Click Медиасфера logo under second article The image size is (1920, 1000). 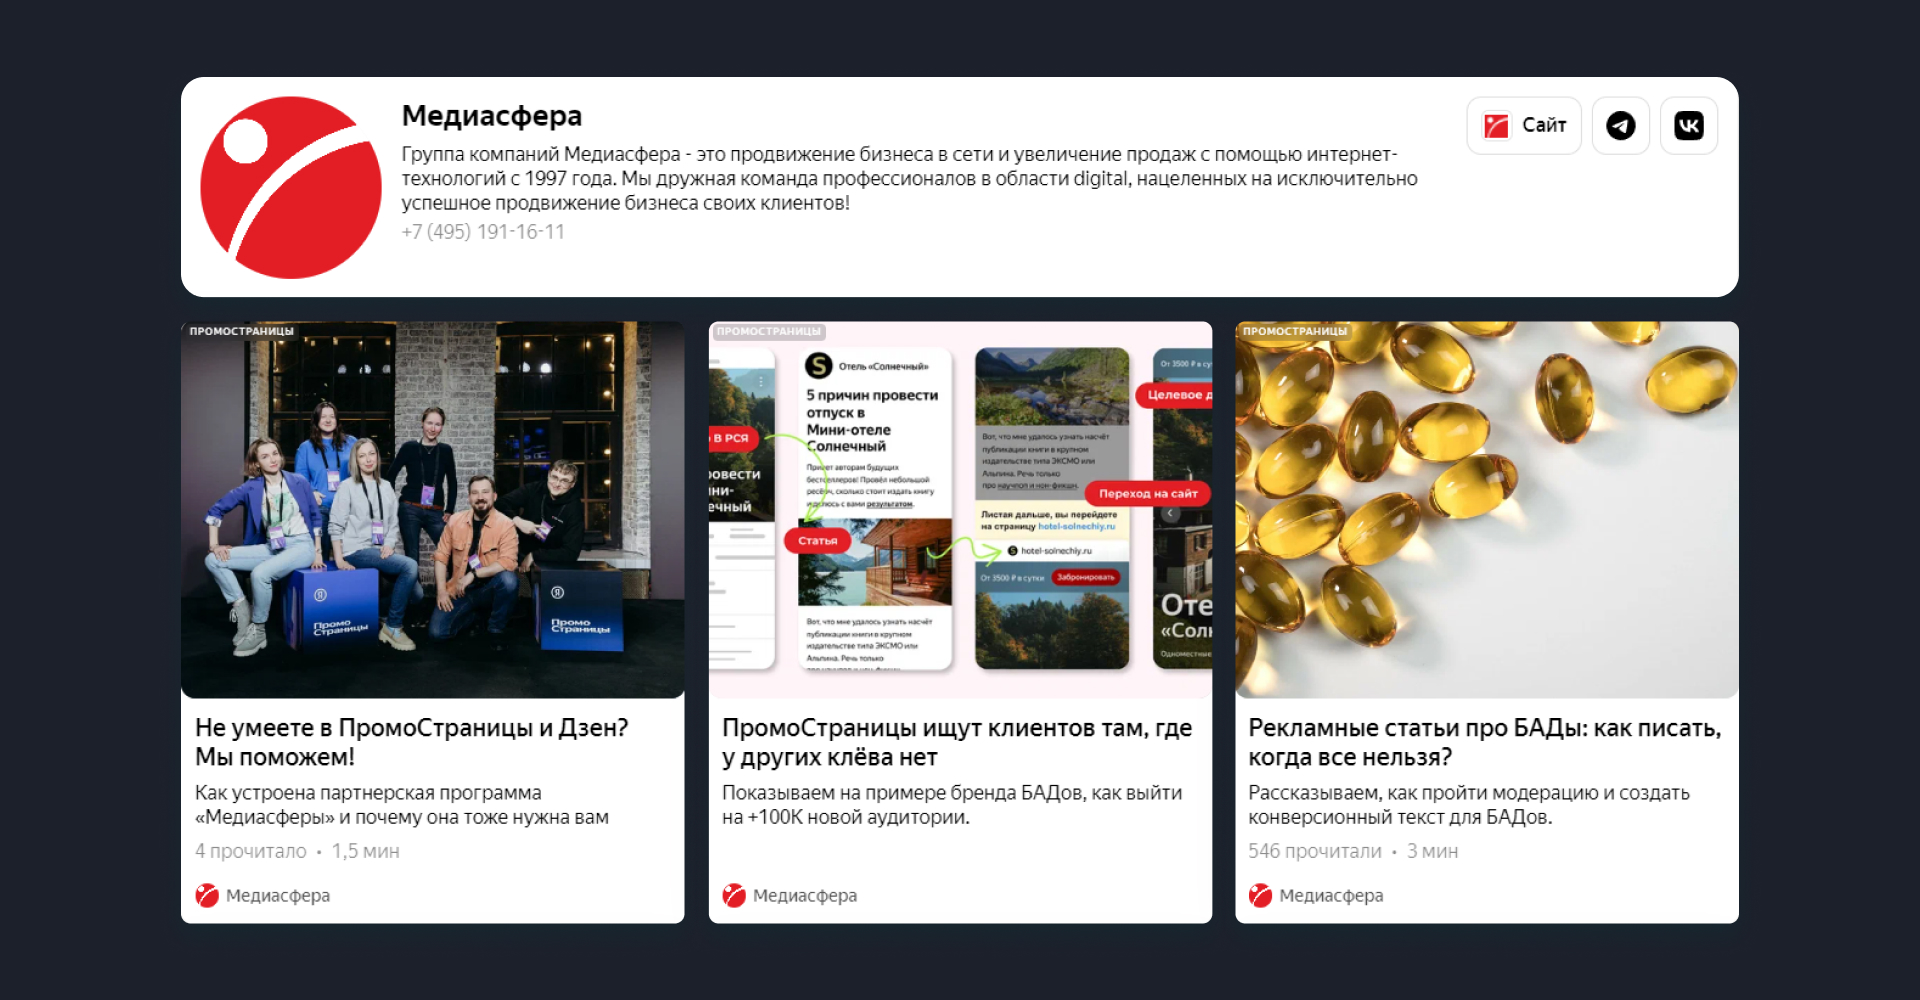coord(734,895)
